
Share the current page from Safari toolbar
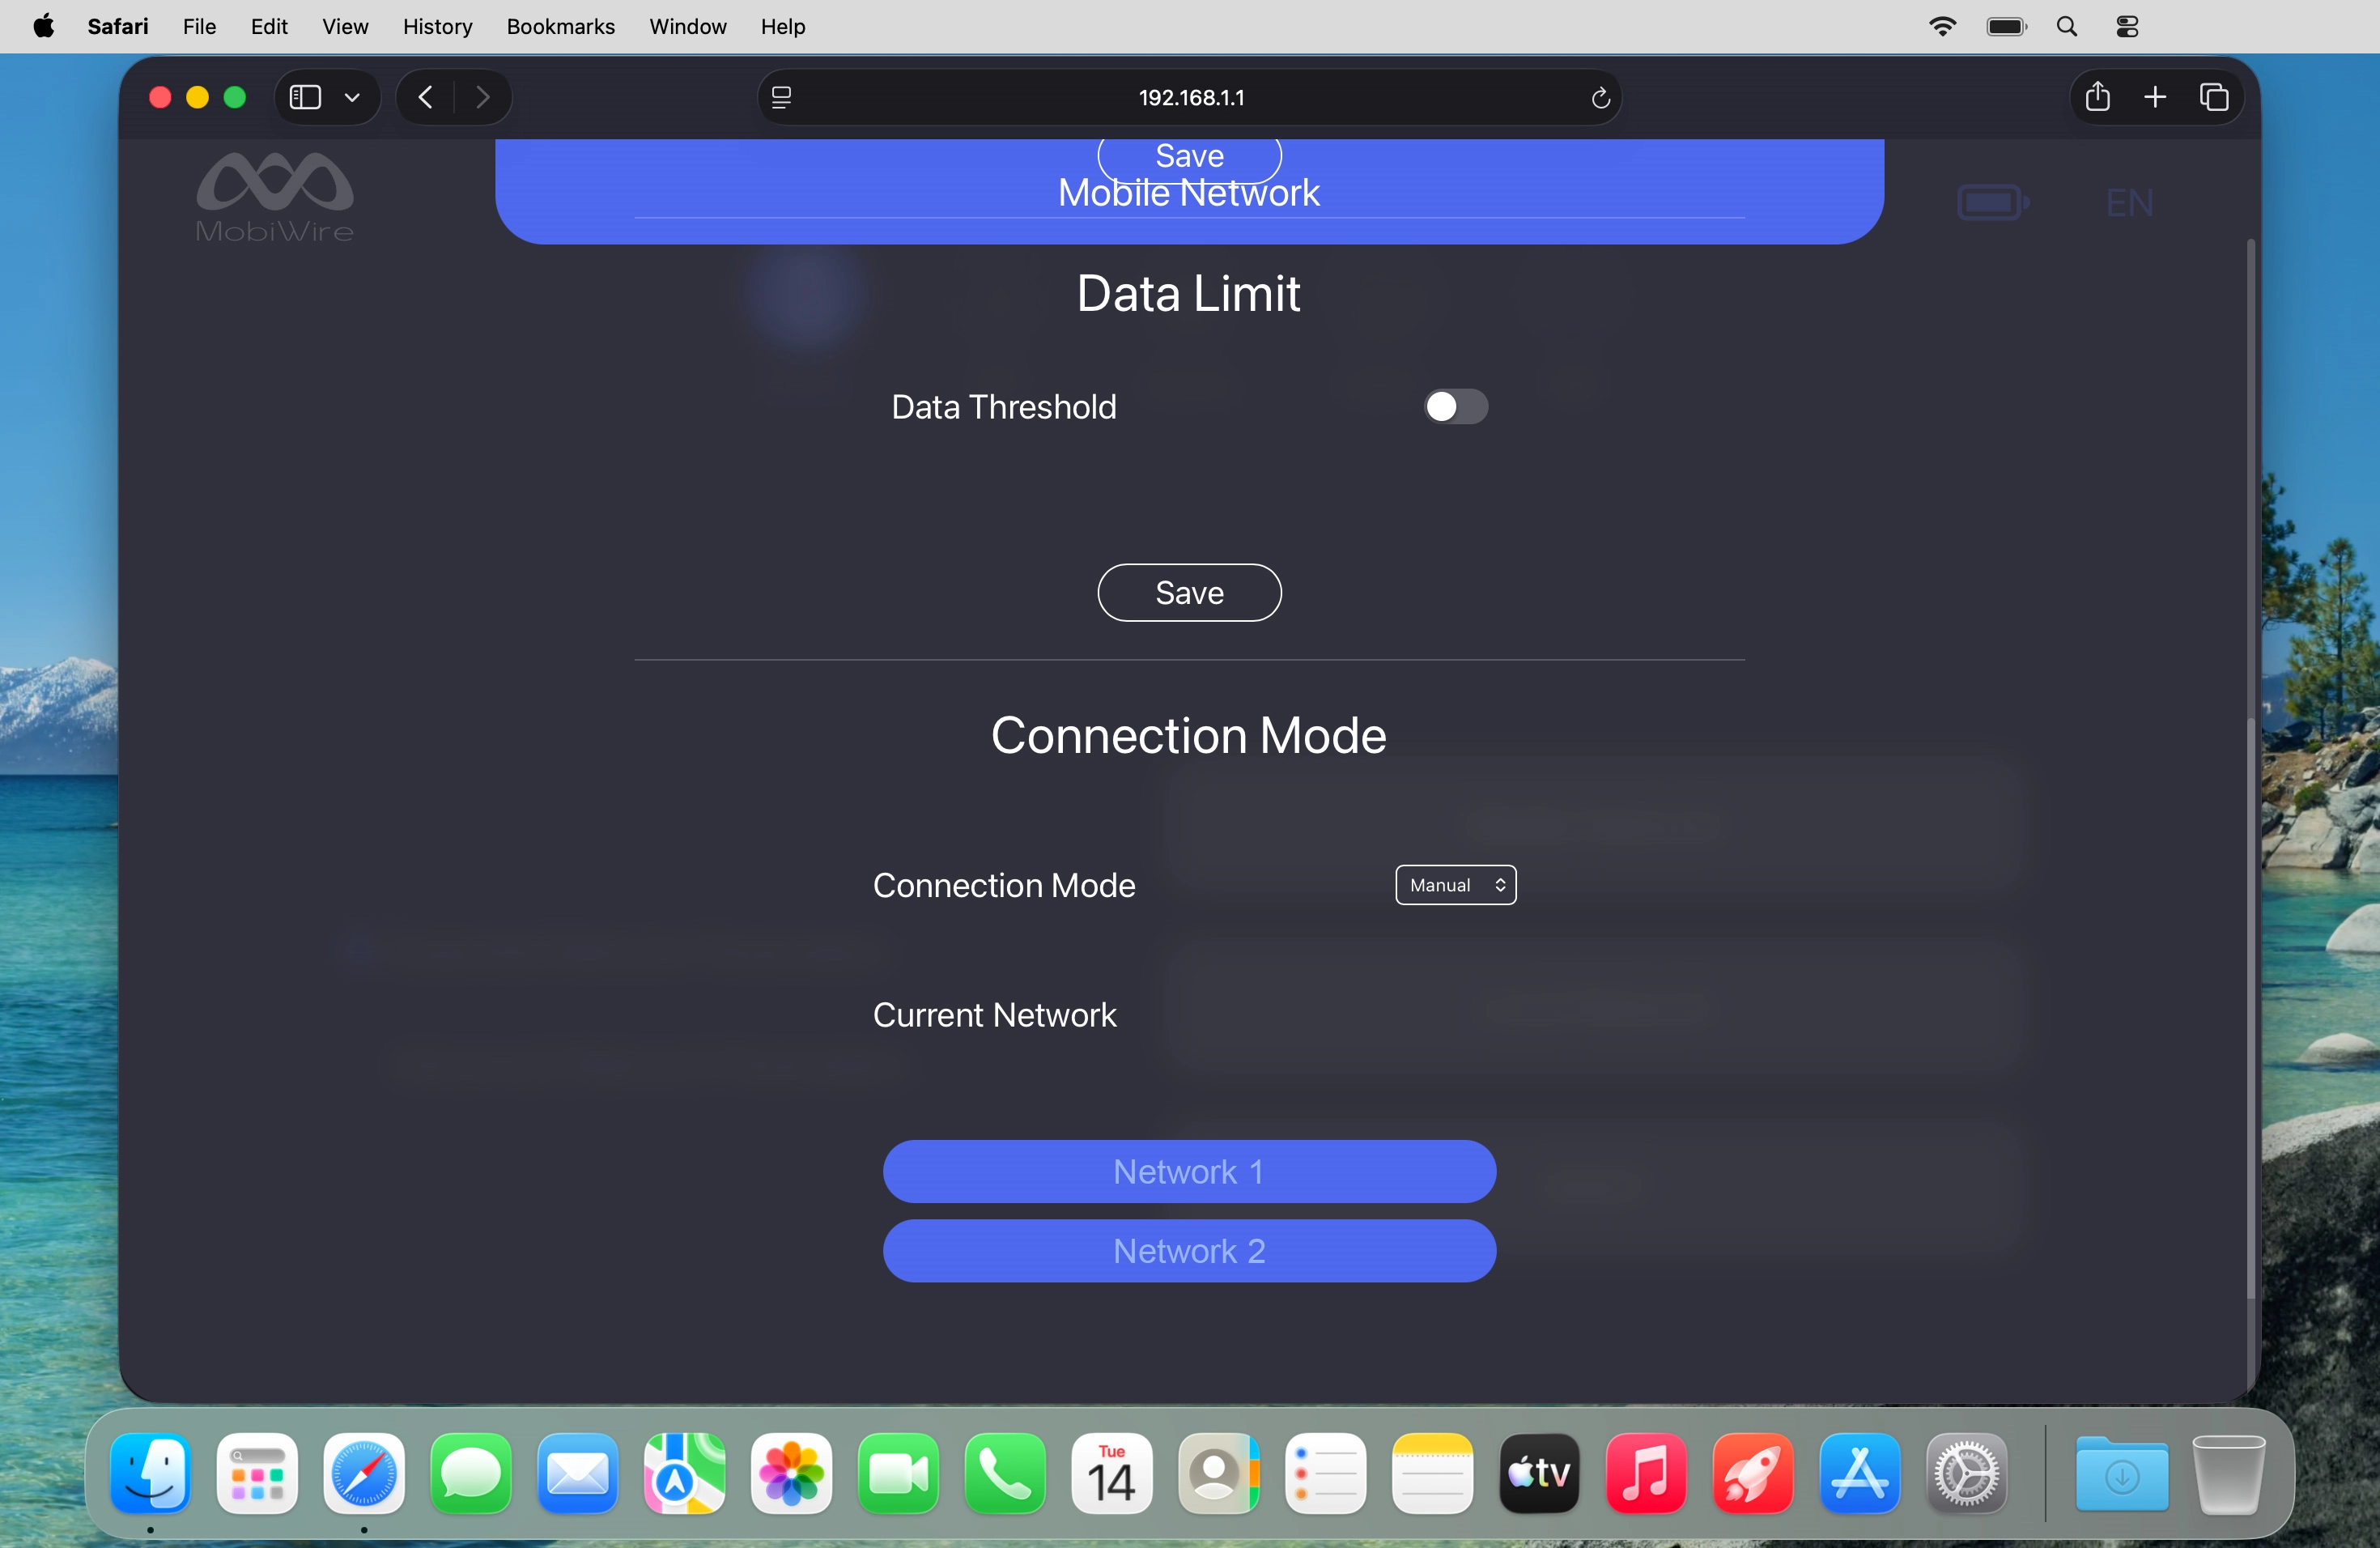[2097, 96]
